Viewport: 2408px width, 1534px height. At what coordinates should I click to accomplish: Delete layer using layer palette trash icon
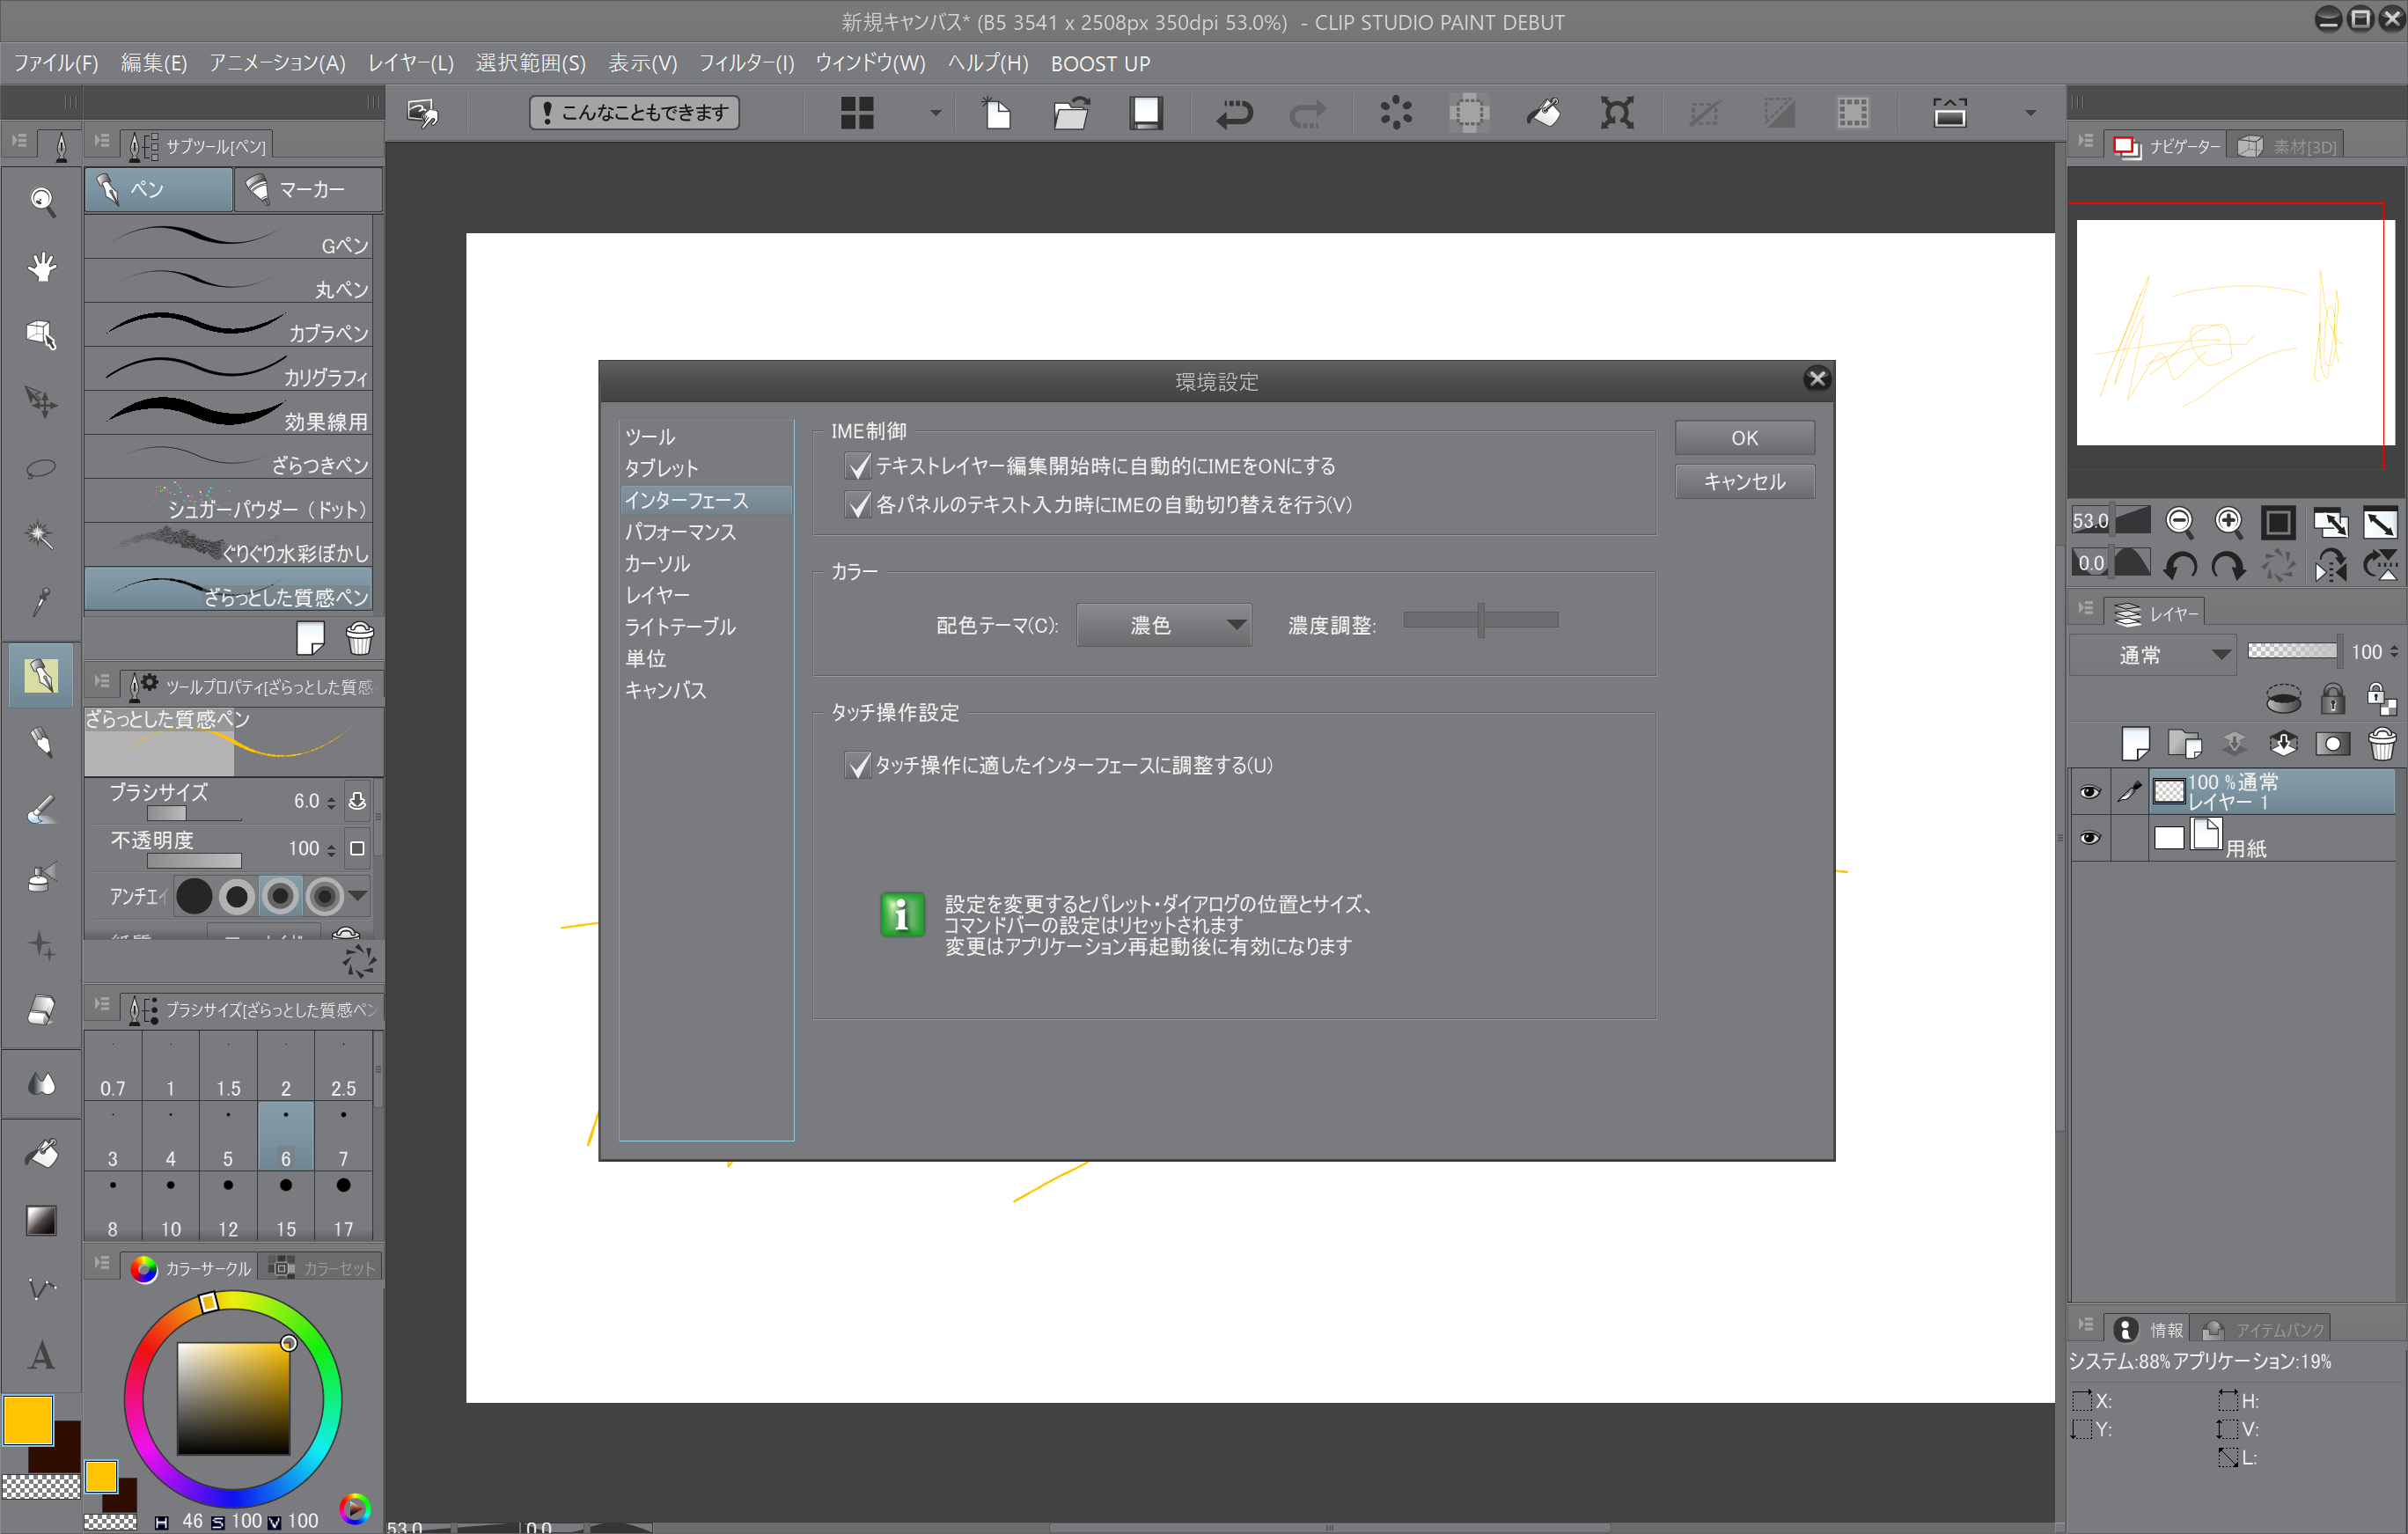click(x=2382, y=743)
